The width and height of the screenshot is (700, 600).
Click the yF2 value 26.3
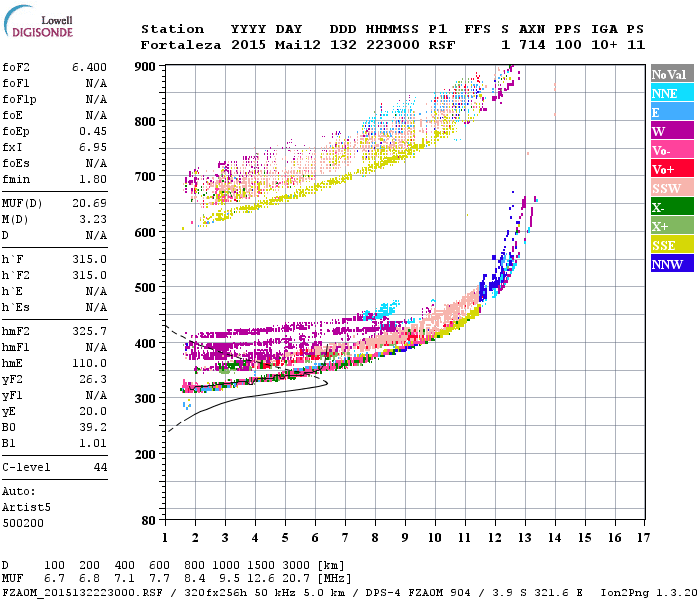93,379
